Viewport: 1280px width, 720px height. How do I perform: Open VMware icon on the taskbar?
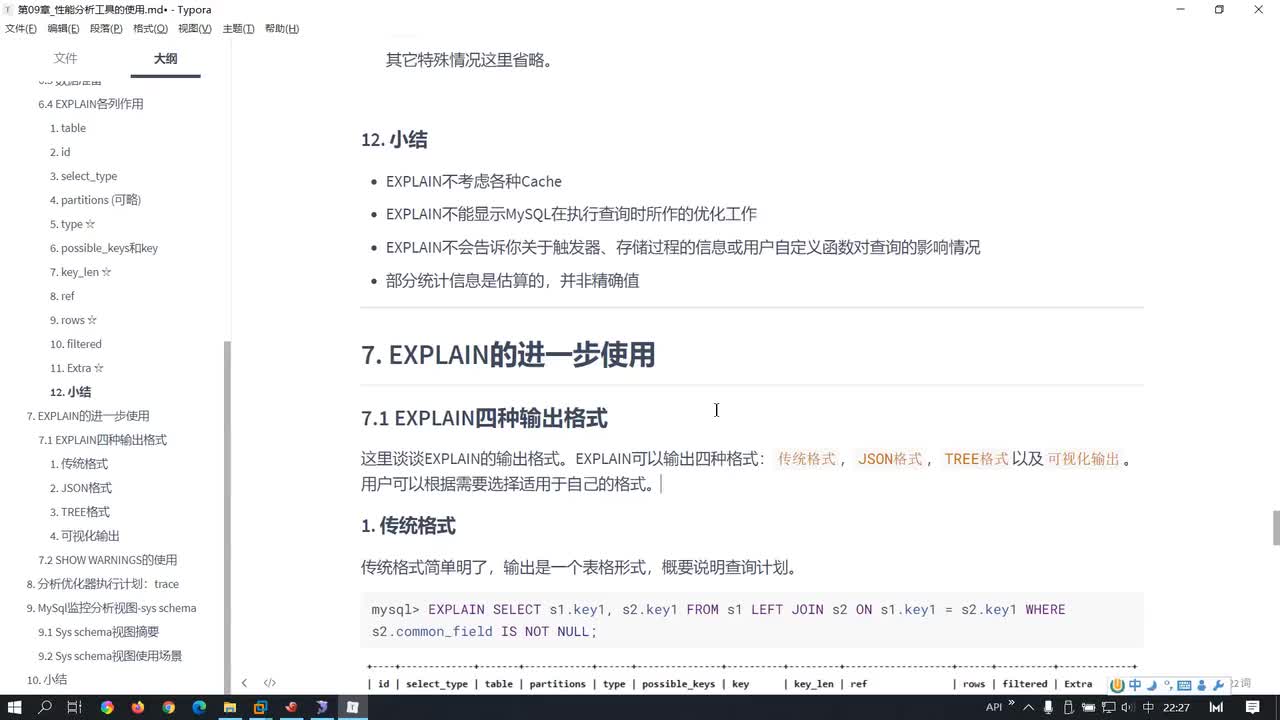[260, 707]
